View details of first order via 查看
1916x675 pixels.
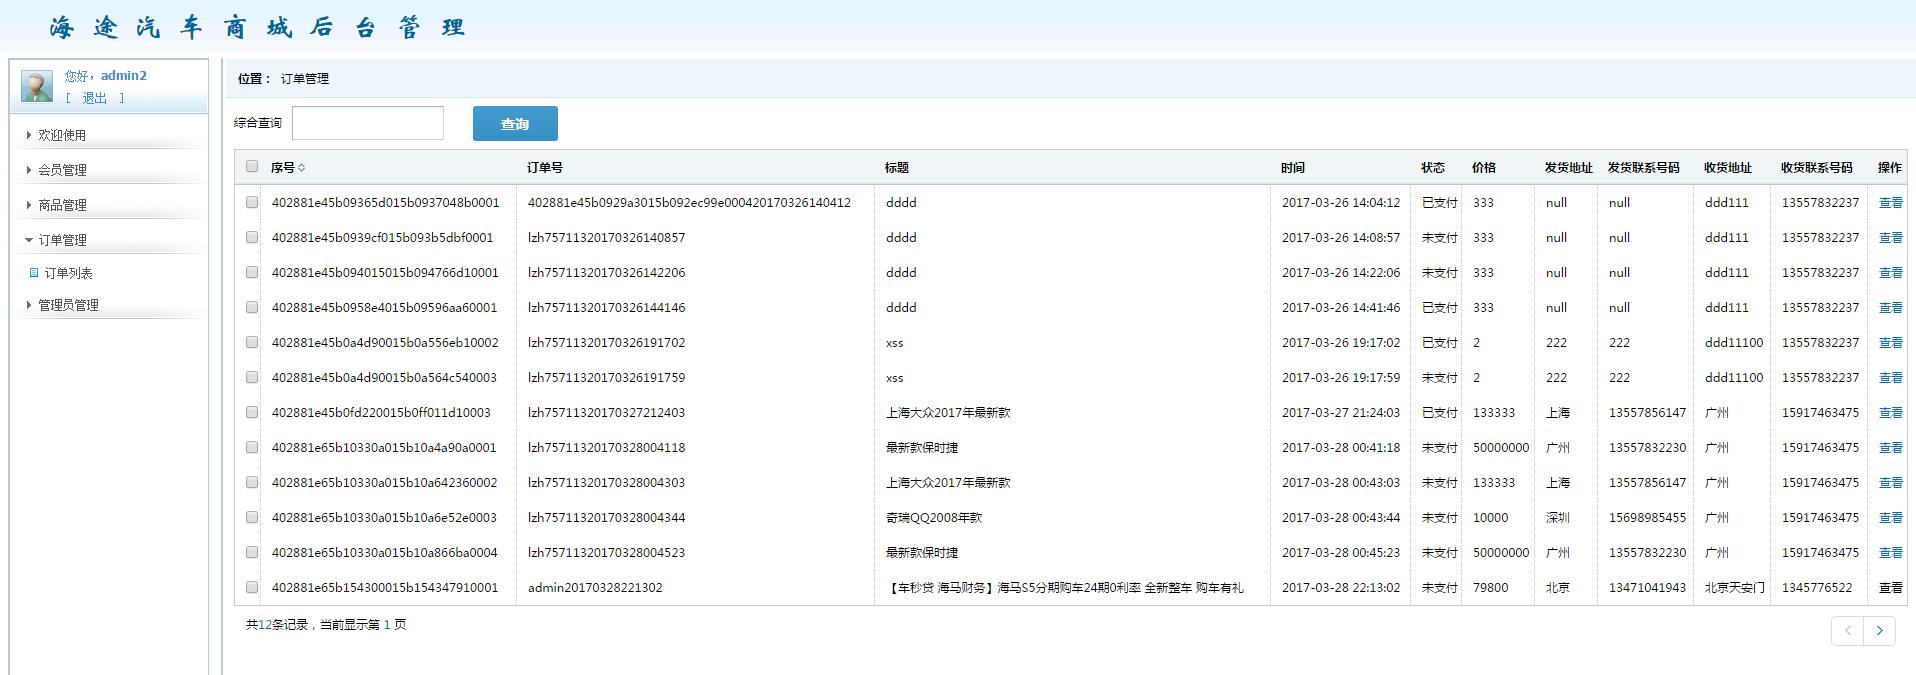(1890, 203)
